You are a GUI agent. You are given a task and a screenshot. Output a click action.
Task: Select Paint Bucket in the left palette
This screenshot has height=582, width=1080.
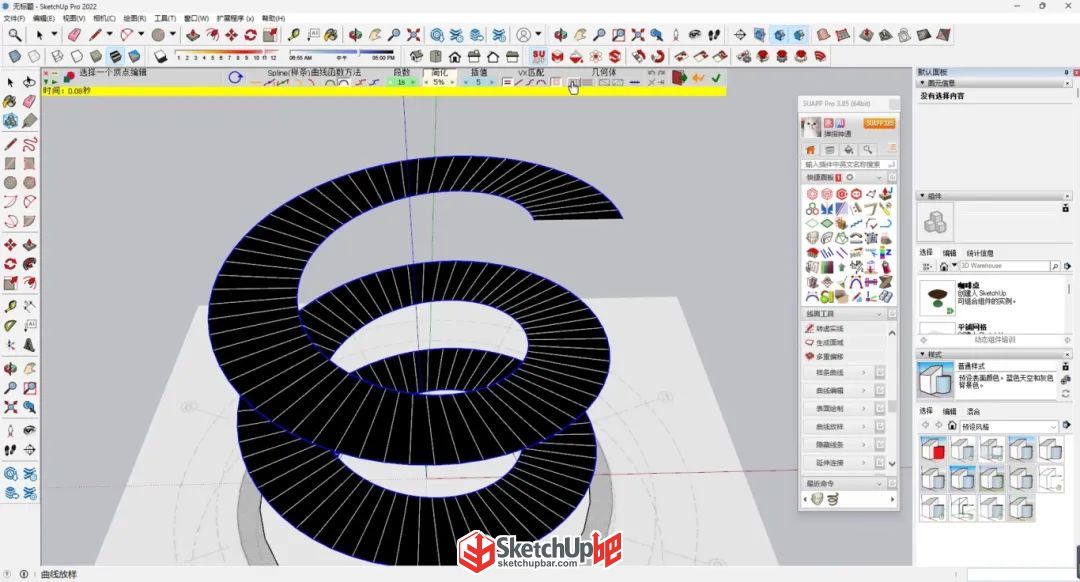coord(10,101)
